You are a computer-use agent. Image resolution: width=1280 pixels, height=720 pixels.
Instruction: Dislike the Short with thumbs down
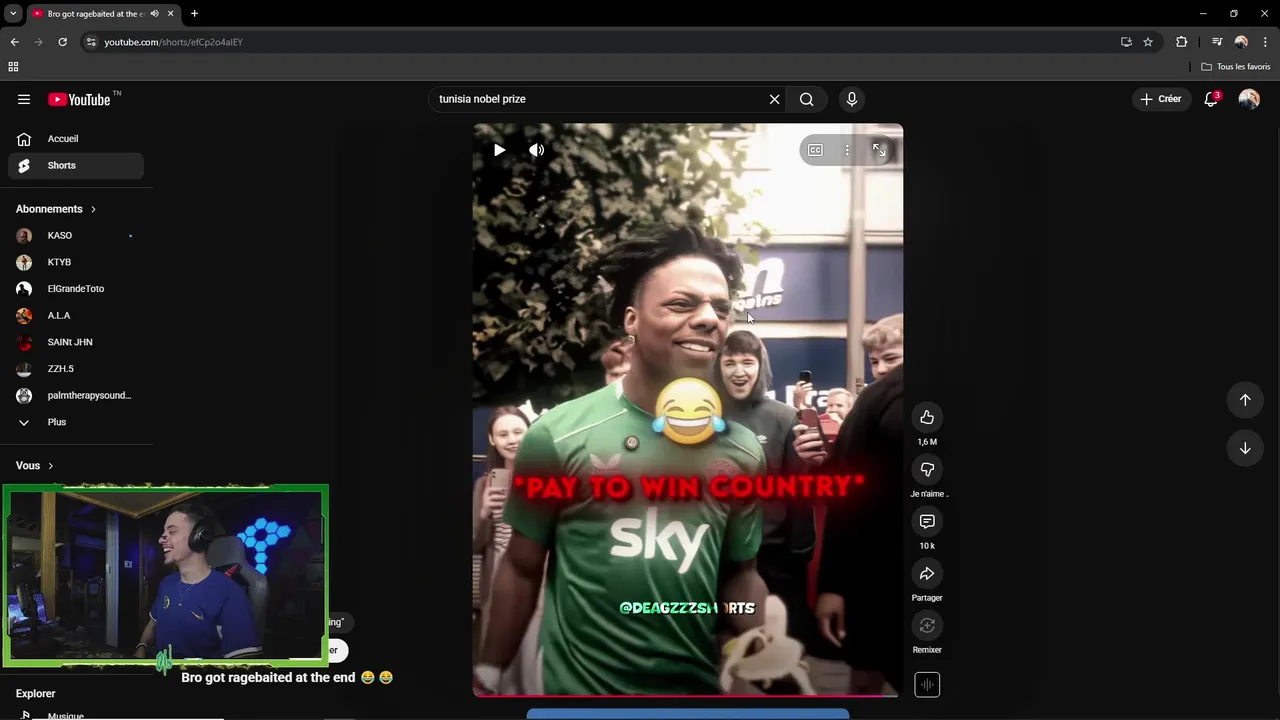tap(927, 469)
